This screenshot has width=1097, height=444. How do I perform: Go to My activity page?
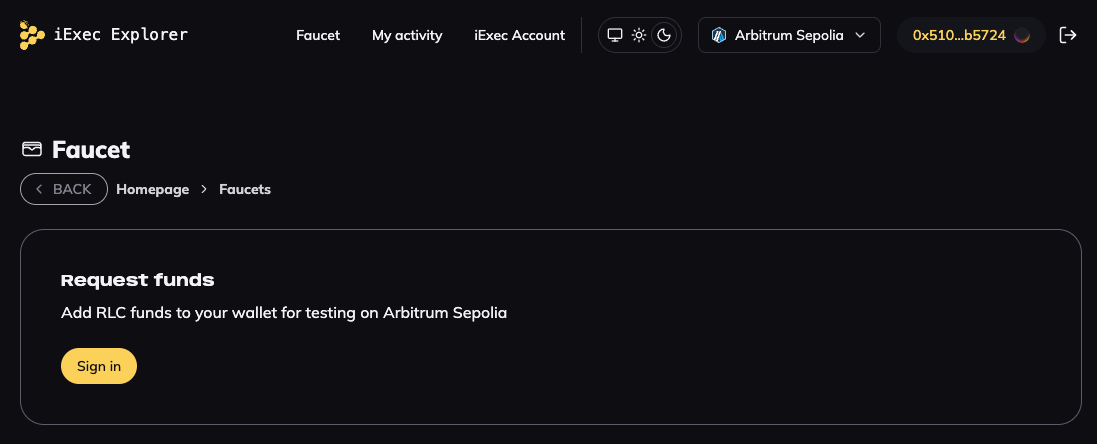click(x=407, y=35)
